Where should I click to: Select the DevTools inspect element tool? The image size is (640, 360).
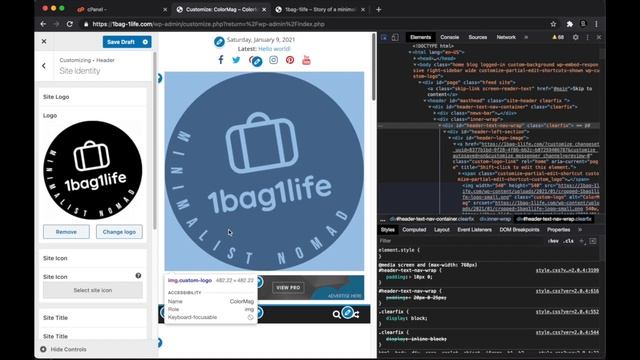click(384, 37)
